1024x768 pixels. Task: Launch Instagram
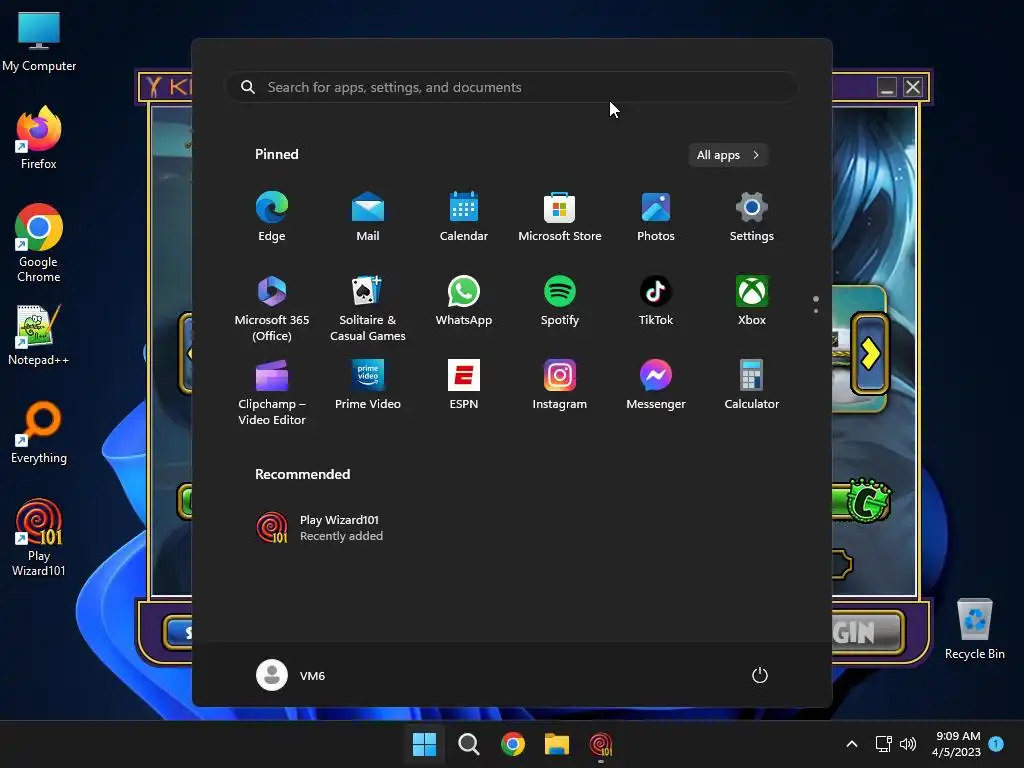(560, 384)
